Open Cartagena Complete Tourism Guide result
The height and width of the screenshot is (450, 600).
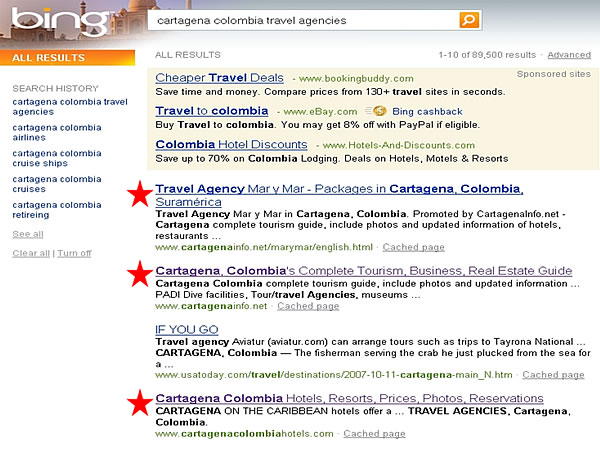tap(364, 271)
